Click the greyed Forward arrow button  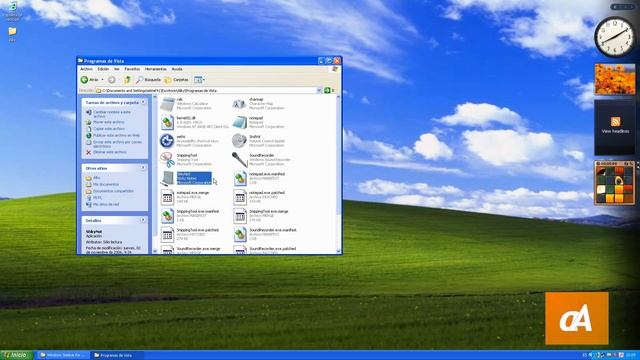[x=111, y=80]
